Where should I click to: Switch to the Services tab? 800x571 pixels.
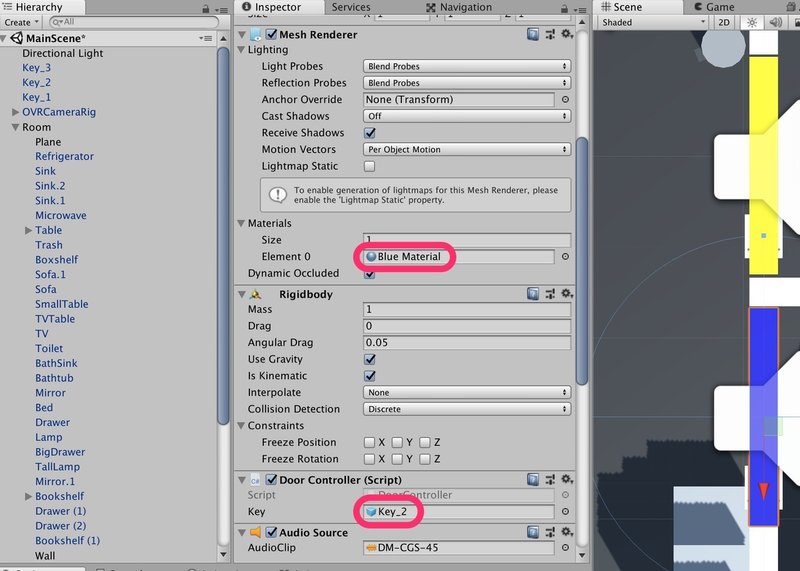pos(351,7)
